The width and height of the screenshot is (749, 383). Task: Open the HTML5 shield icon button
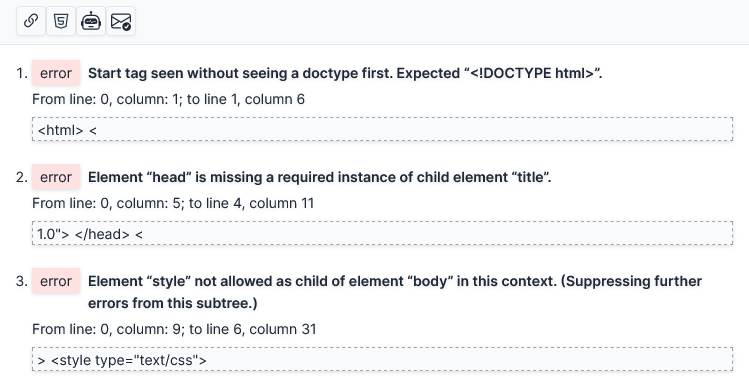(x=61, y=21)
